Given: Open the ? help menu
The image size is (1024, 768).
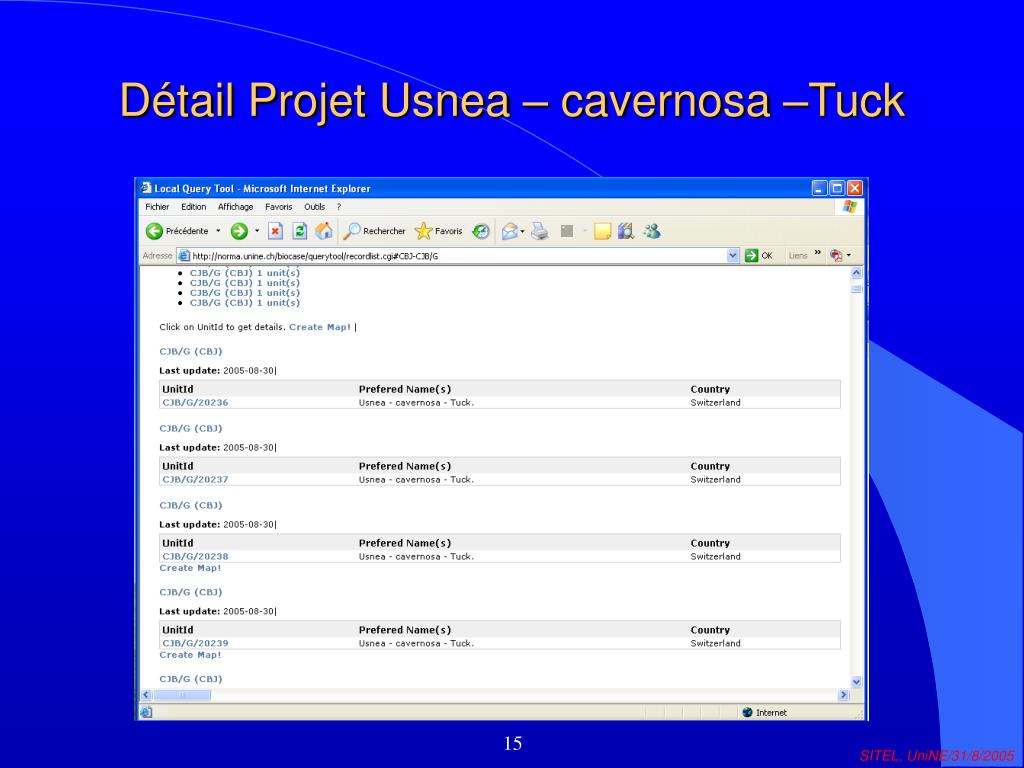Looking at the screenshot, I should (x=339, y=207).
